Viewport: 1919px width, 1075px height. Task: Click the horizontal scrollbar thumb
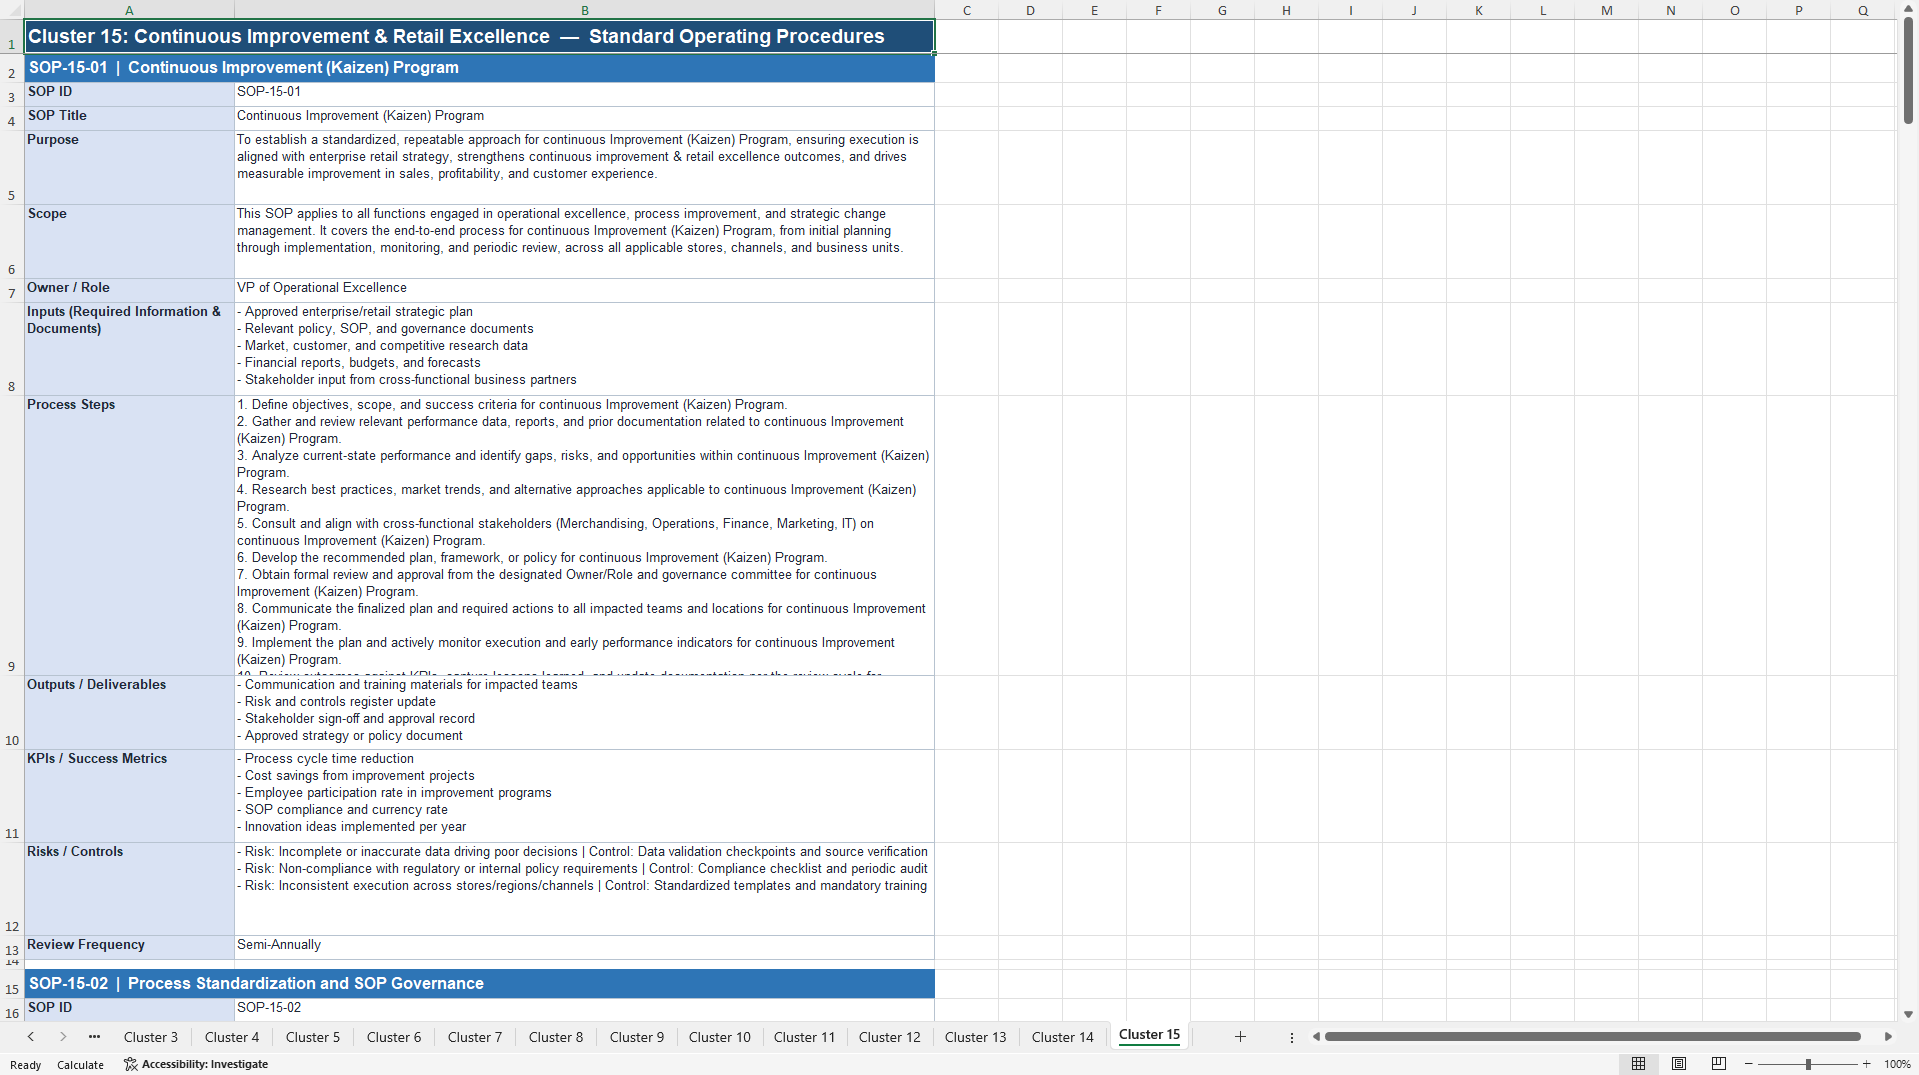pyautogui.click(x=1592, y=1037)
